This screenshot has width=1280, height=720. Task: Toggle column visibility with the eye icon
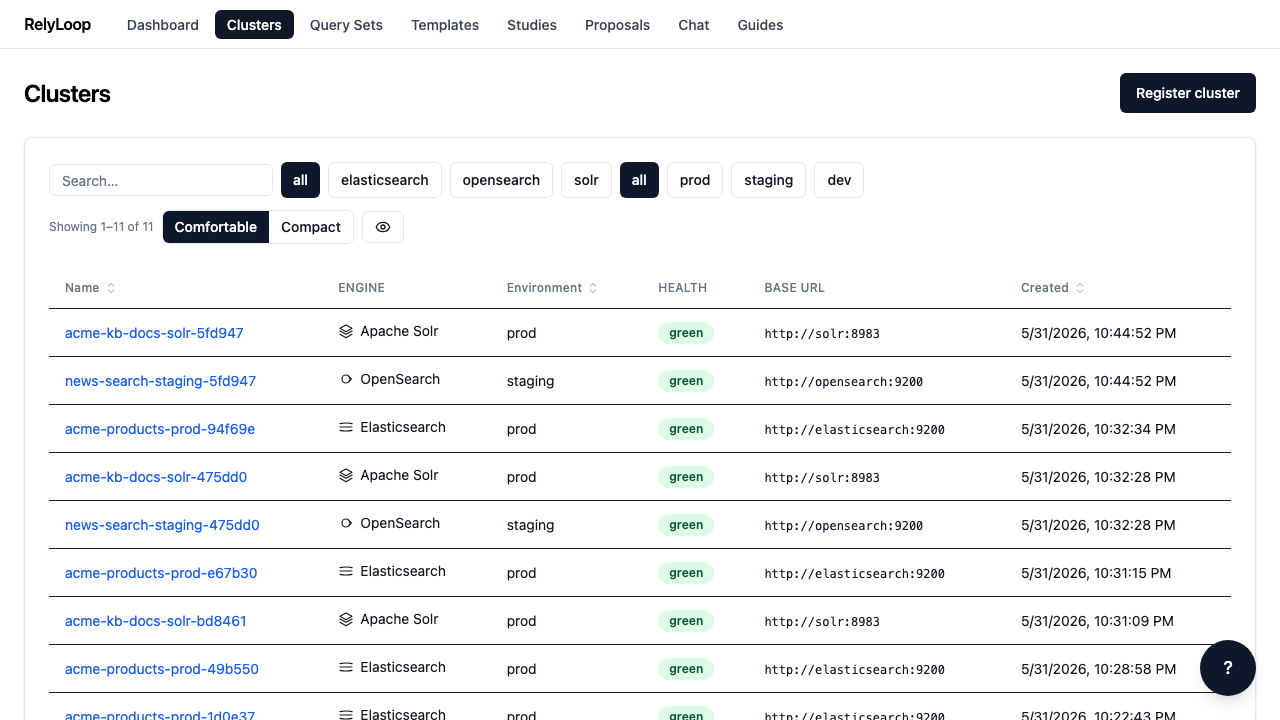[x=383, y=227]
